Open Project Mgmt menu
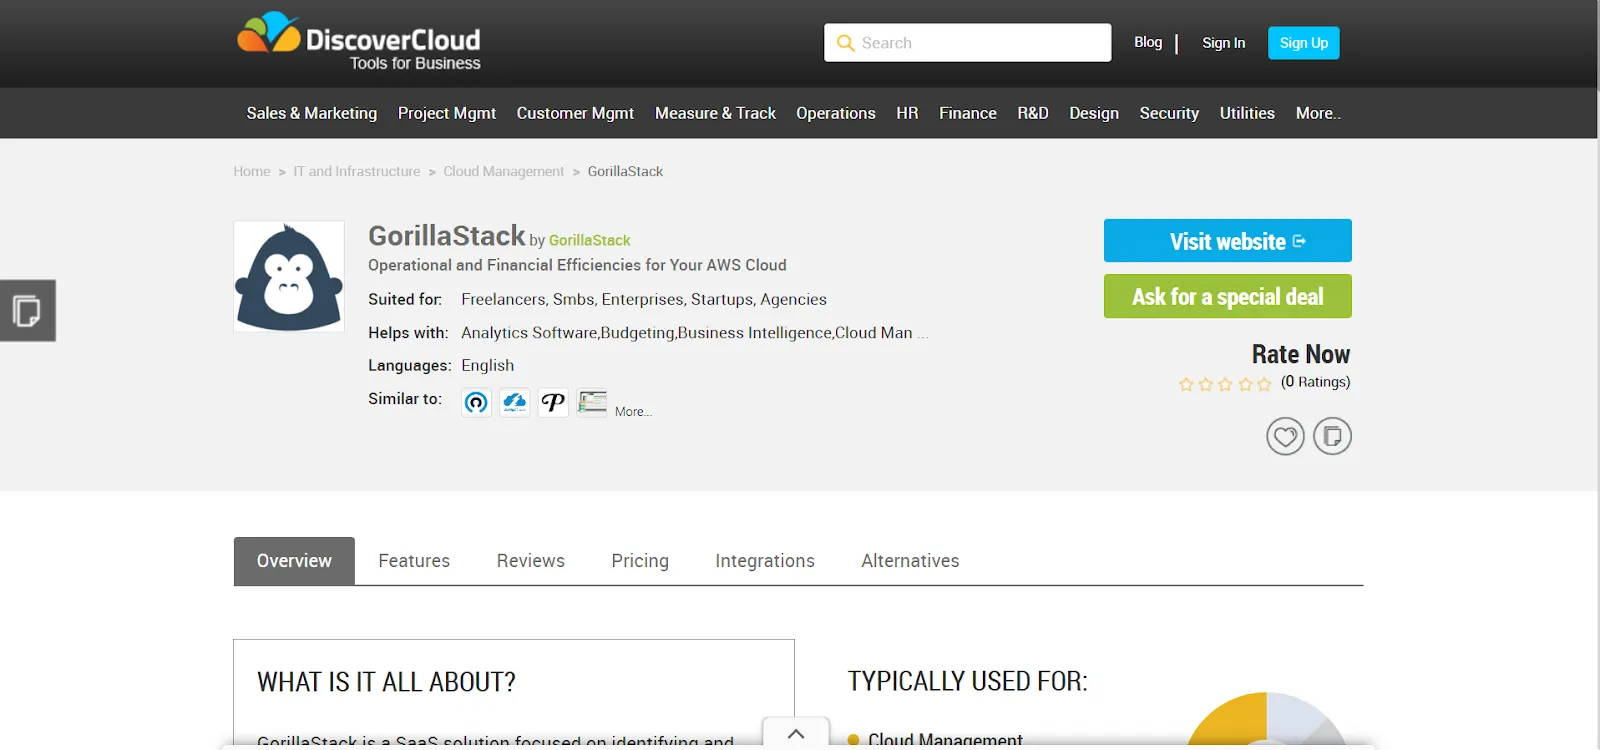This screenshot has width=1600, height=750. point(447,113)
